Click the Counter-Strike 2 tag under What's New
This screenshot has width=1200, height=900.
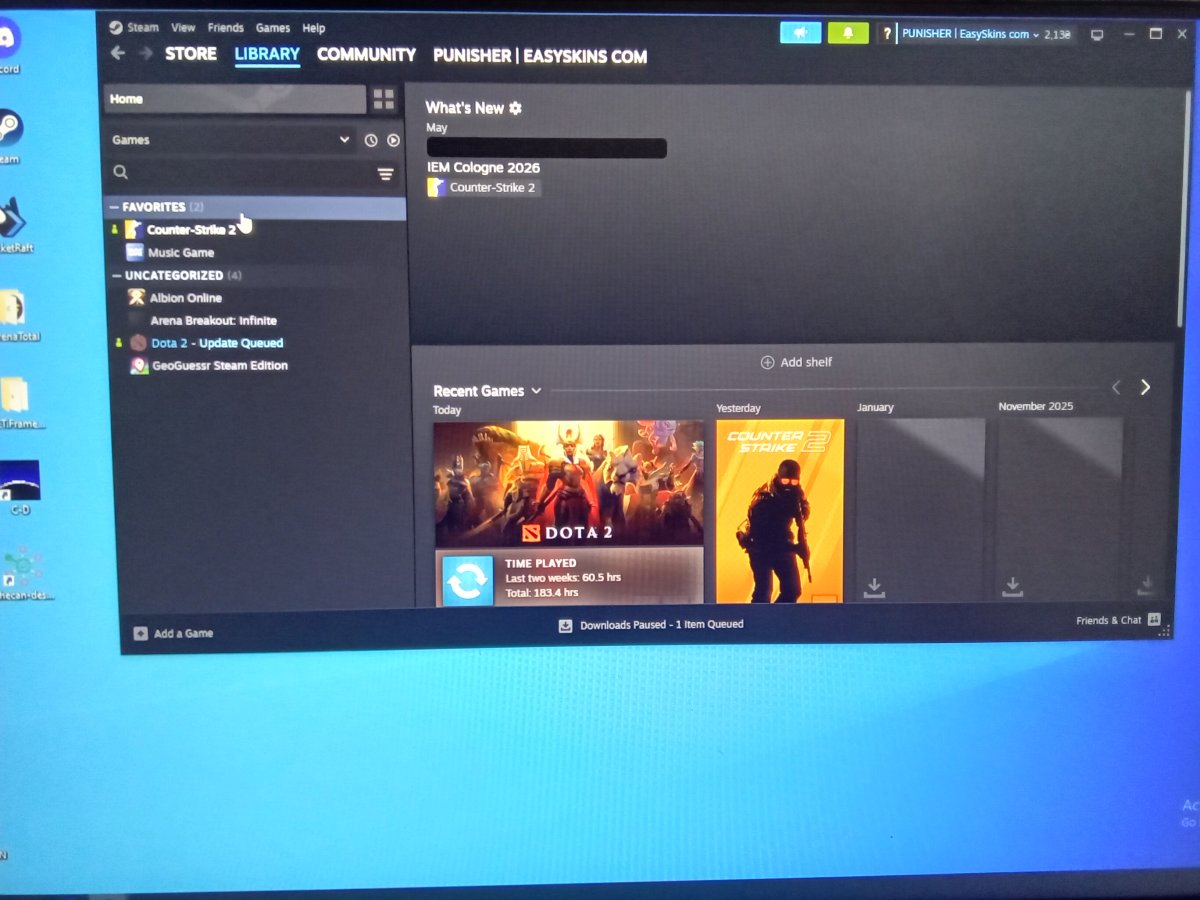pyautogui.click(x=484, y=187)
